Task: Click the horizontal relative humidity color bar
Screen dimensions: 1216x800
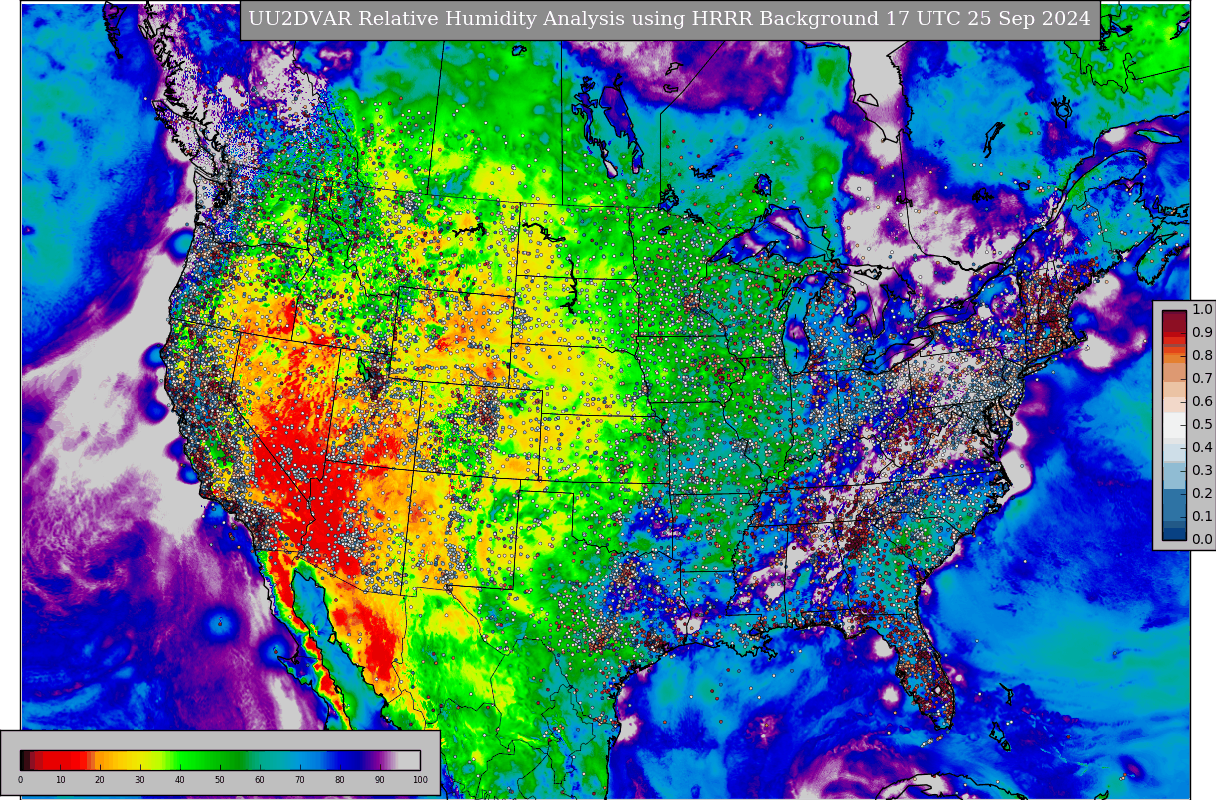Action: (220, 760)
